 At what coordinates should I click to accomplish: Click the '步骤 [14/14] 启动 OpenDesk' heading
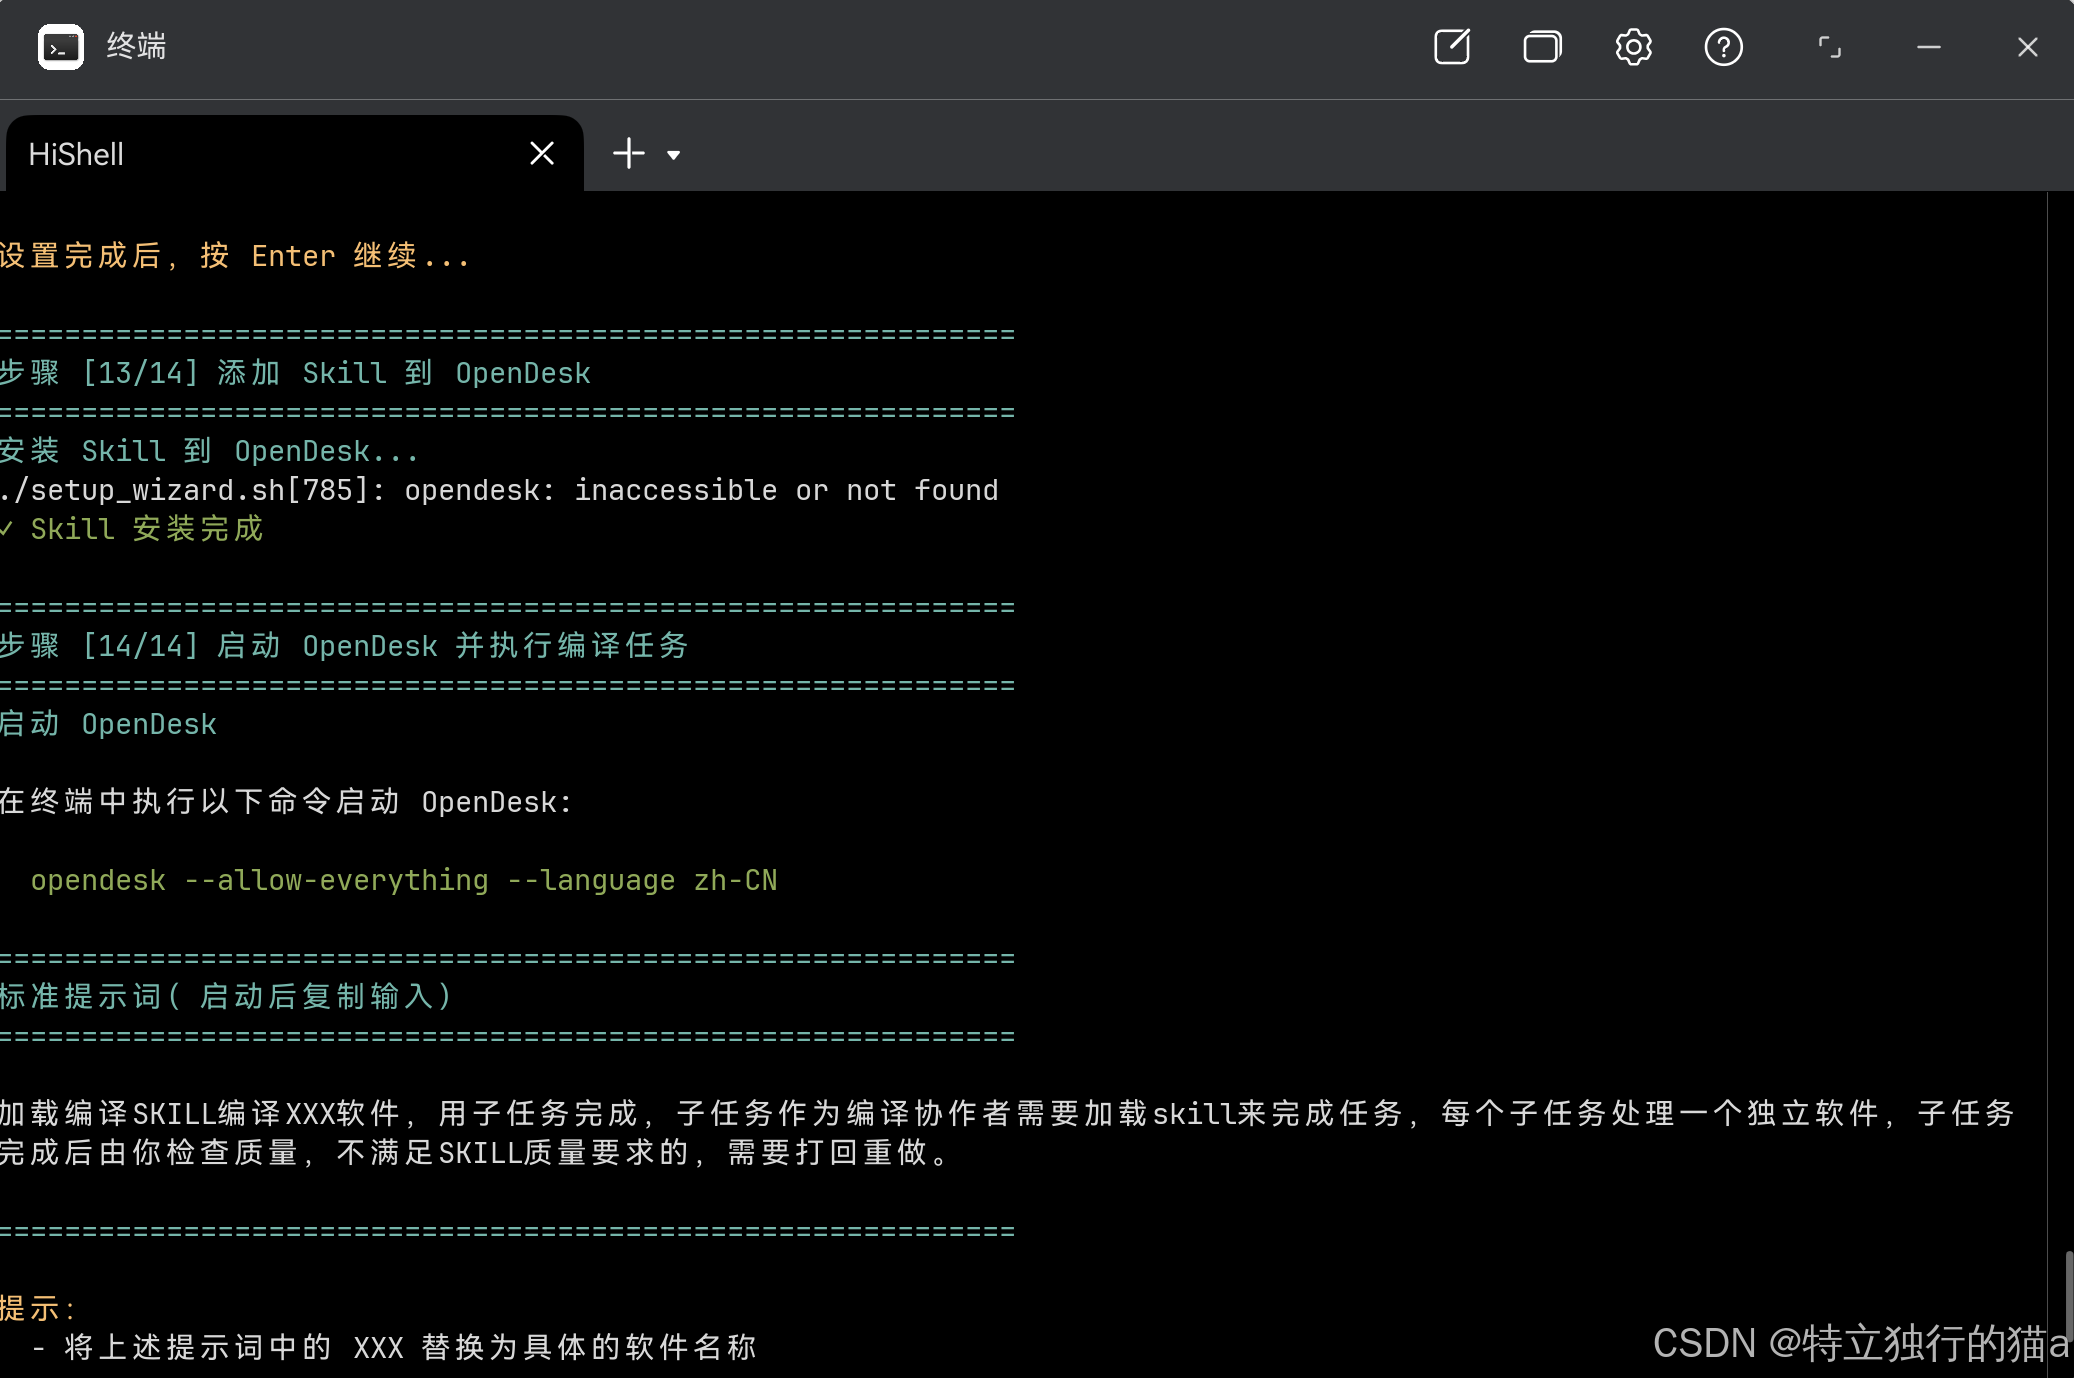pyautogui.click(x=344, y=646)
